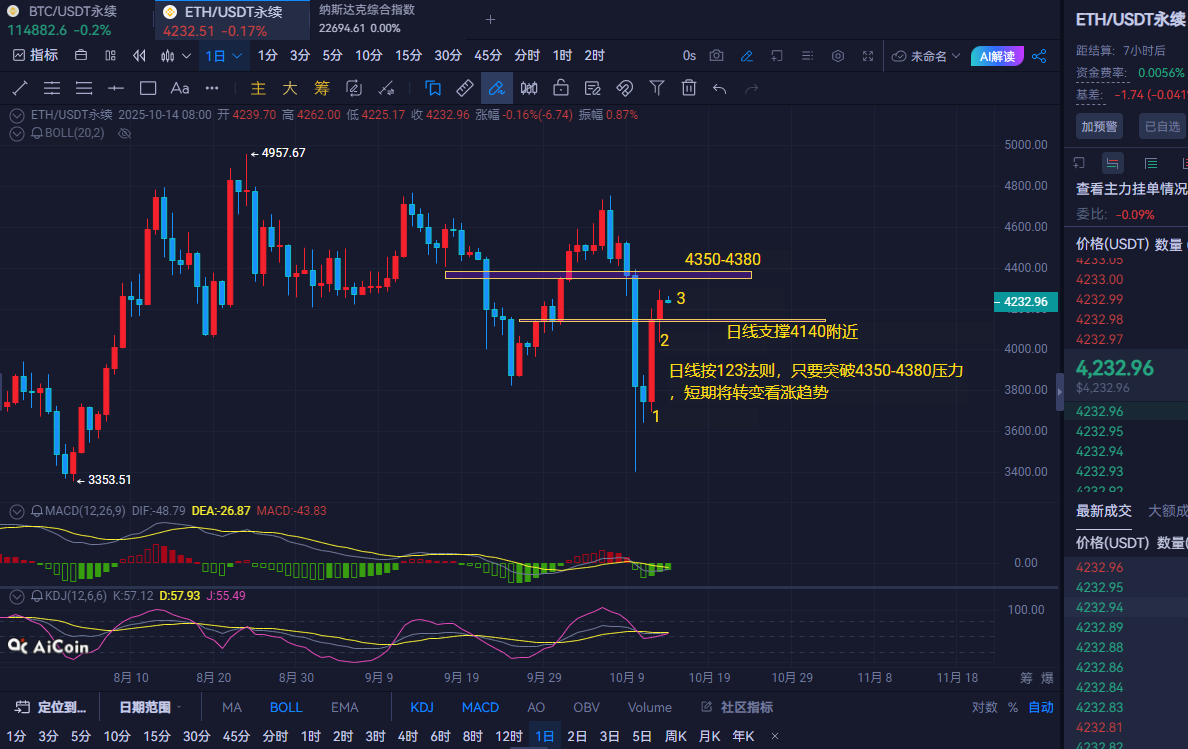Click the AI解读 button
This screenshot has height=749, width=1188.
point(997,56)
